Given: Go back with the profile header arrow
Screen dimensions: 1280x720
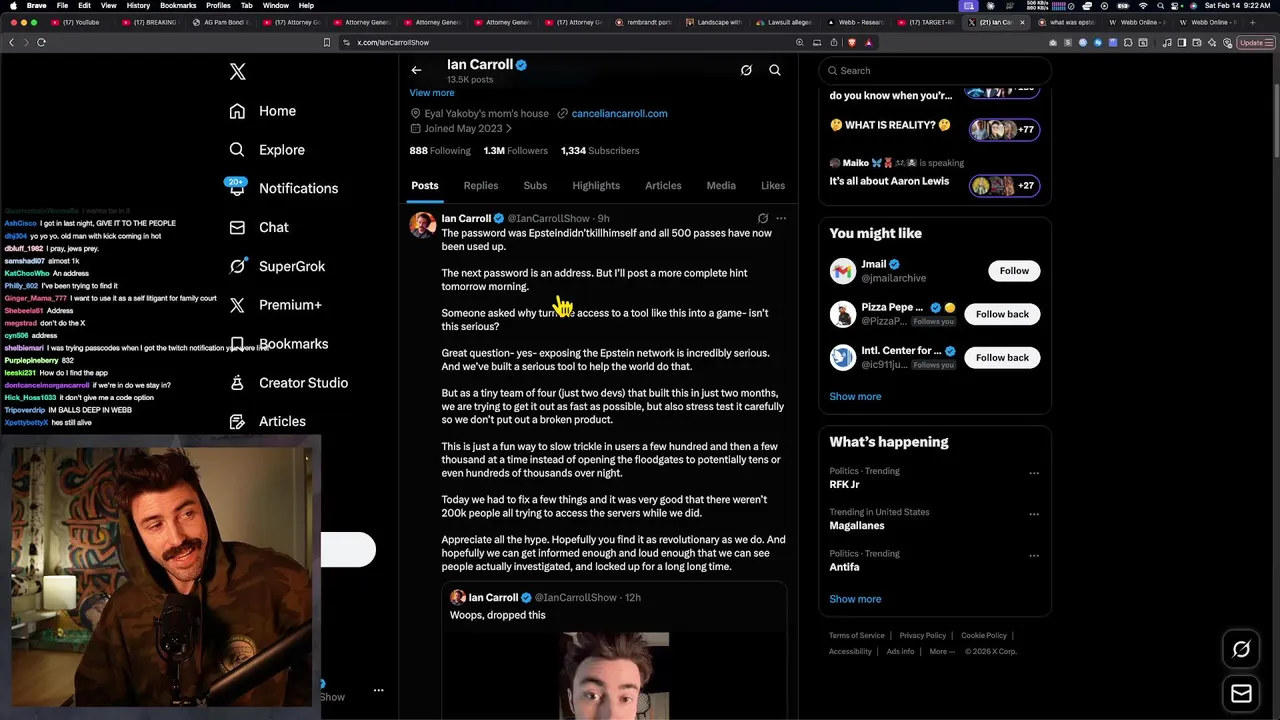Looking at the screenshot, I should pos(416,70).
